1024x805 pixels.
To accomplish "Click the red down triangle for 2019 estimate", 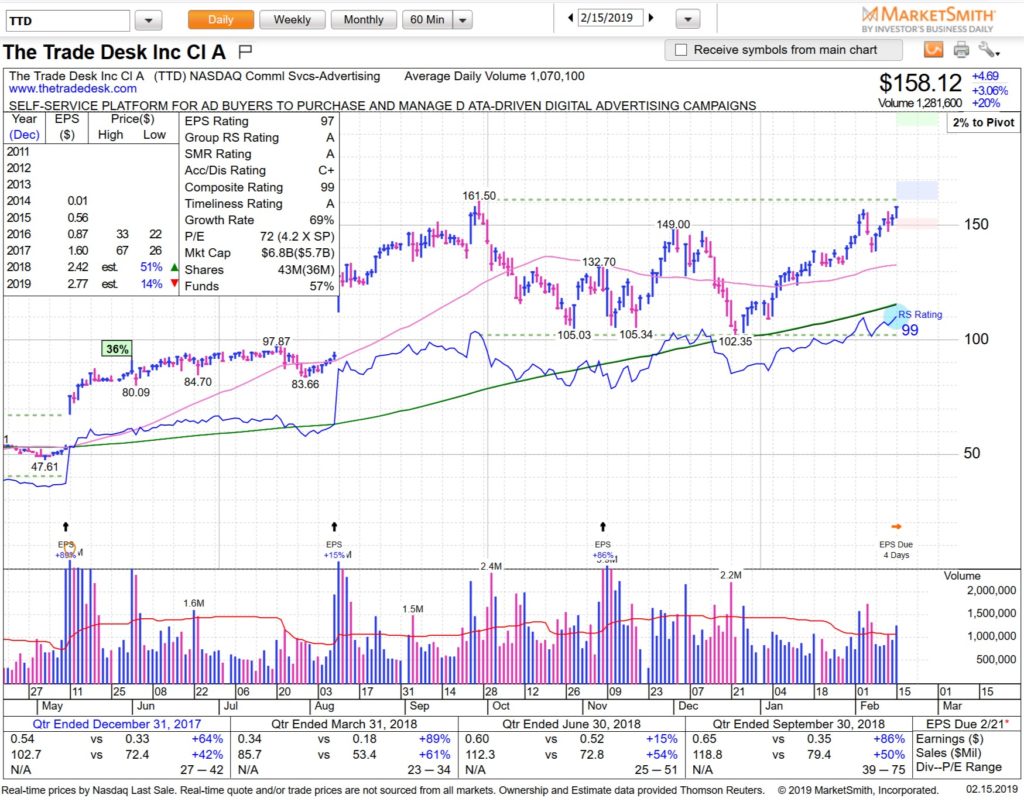I will 174,283.
